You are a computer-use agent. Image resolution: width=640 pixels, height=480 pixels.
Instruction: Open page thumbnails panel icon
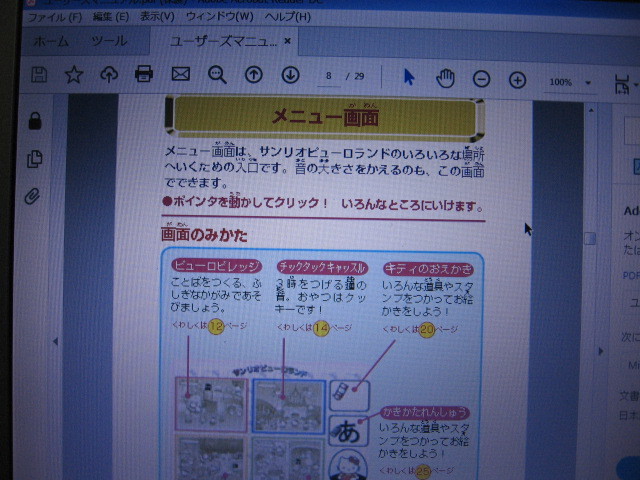coord(34,159)
